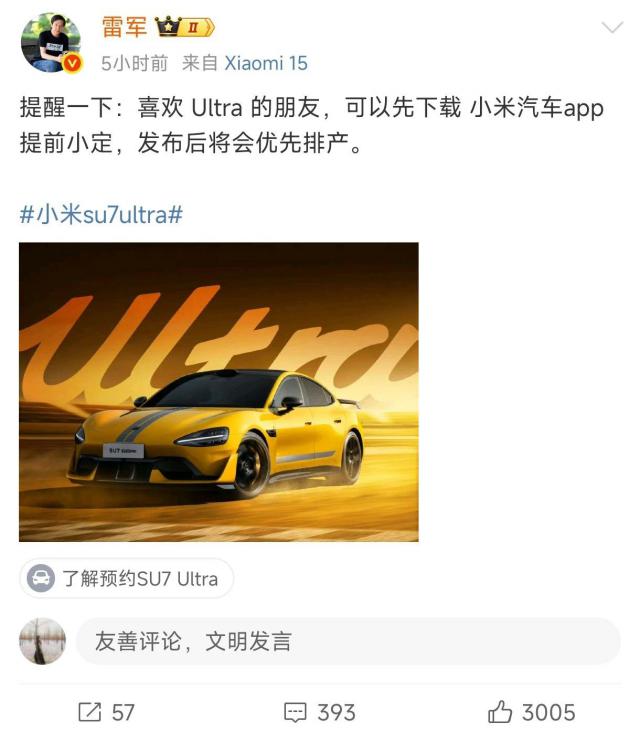Tap the 57 reposts count
This screenshot has height=733, width=640.
(123, 713)
